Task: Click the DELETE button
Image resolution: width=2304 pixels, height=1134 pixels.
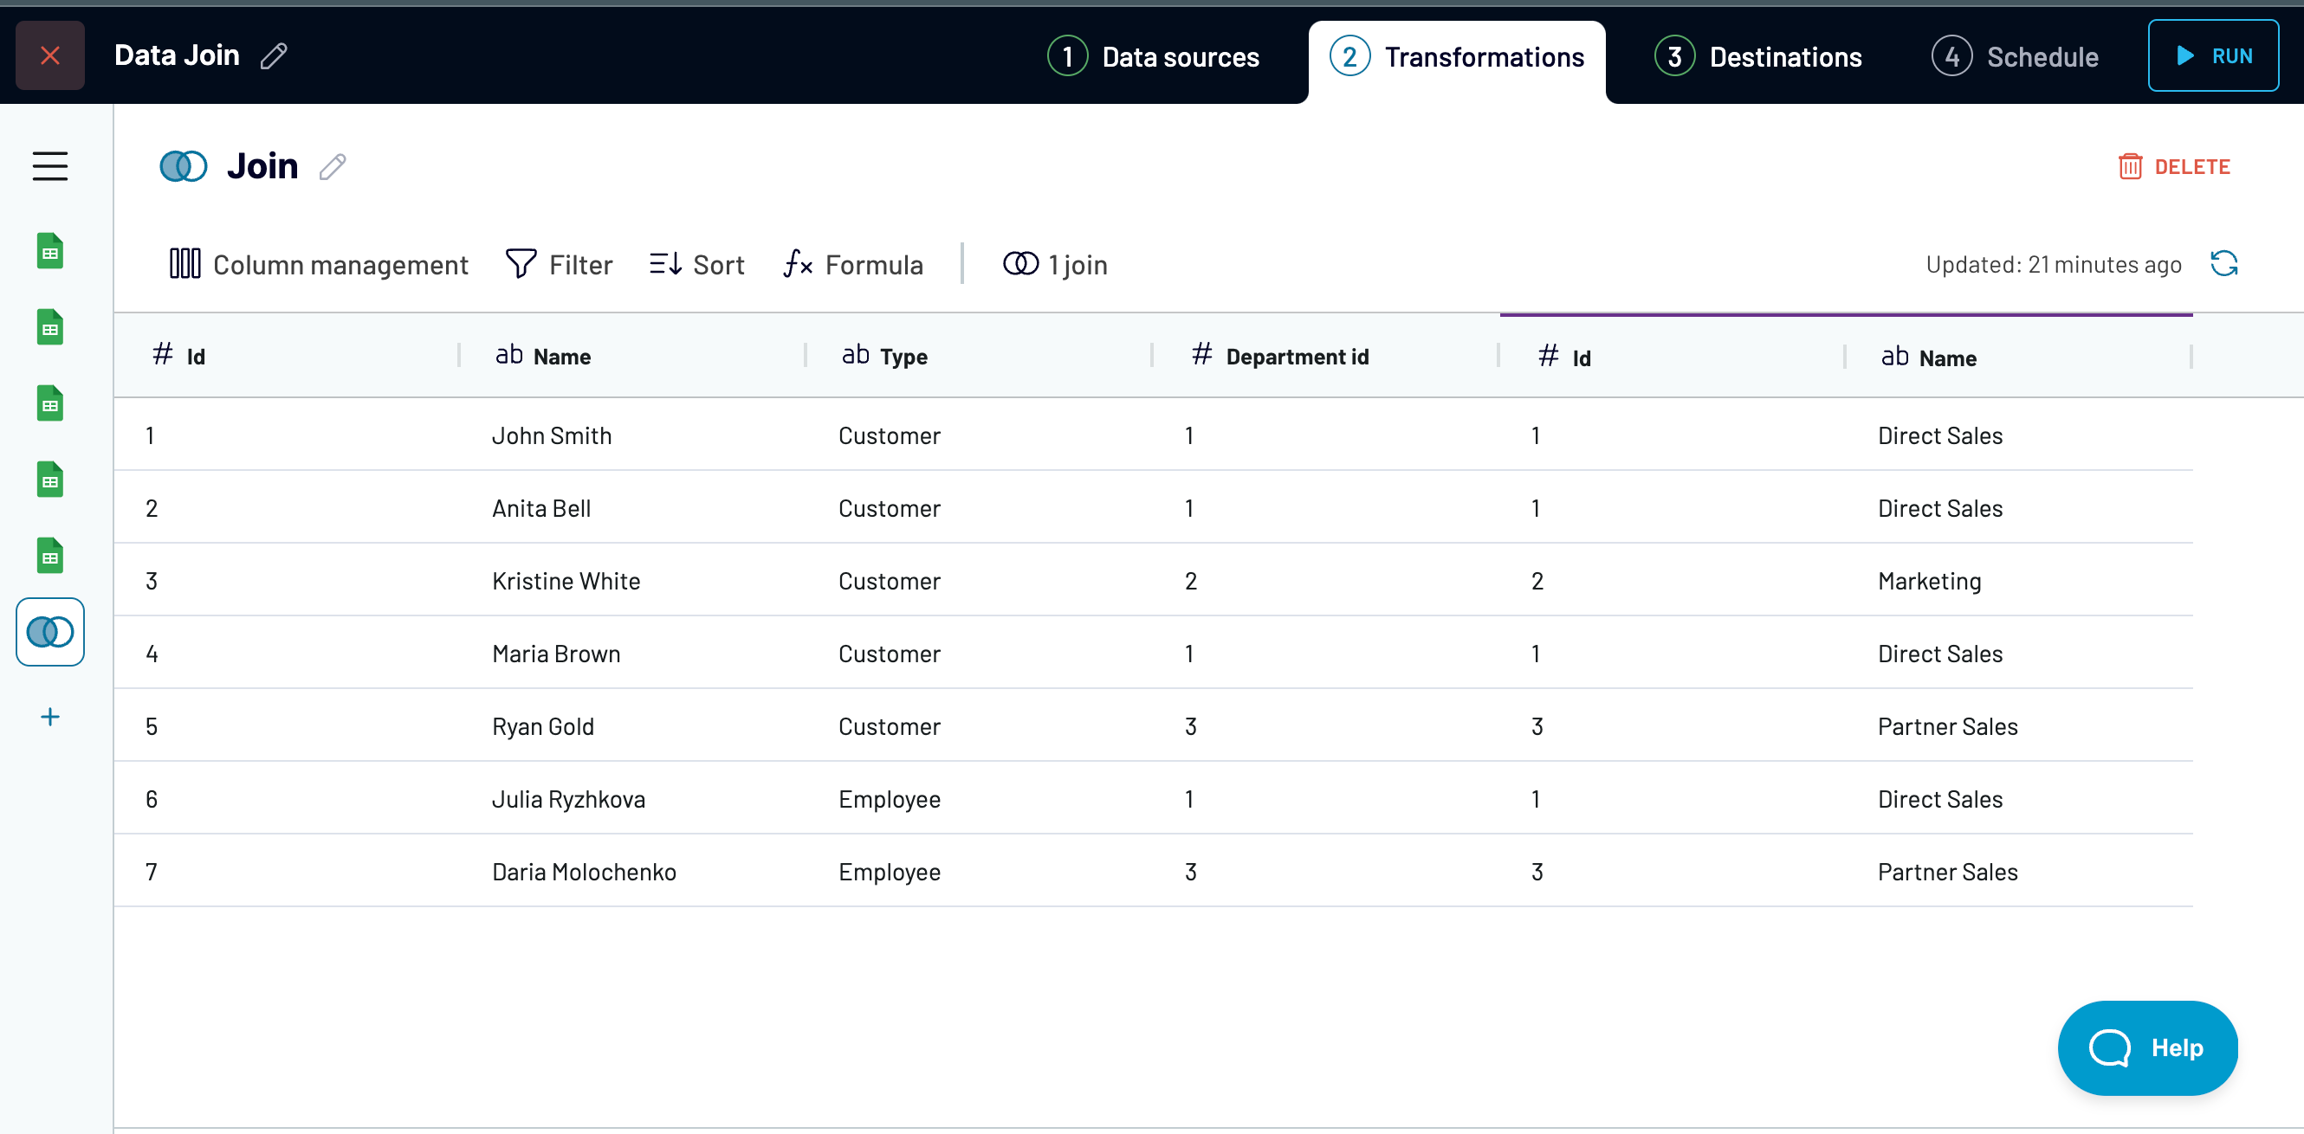Action: tap(2174, 166)
